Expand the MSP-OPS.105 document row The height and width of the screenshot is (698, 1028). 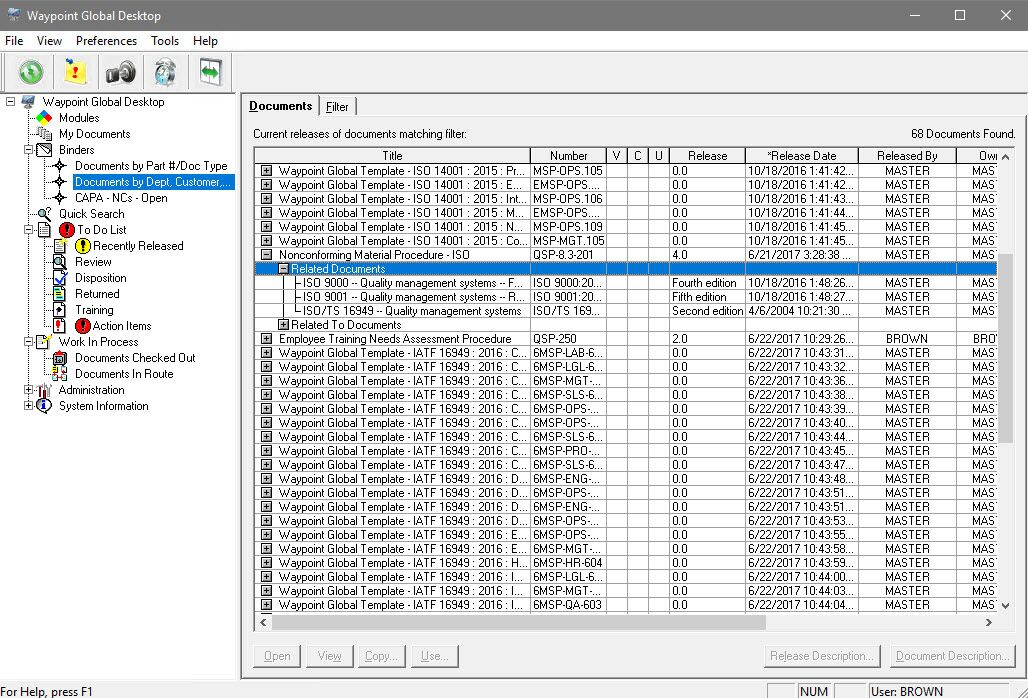pyautogui.click(x=266, y=171)
